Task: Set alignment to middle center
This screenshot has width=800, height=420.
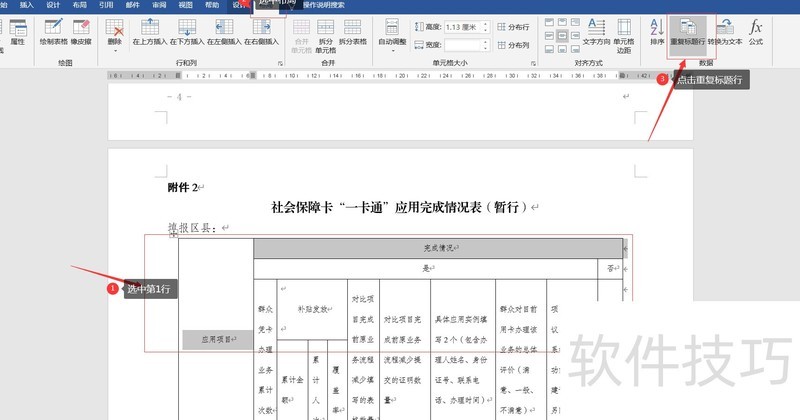Action: tap(562, 36)
